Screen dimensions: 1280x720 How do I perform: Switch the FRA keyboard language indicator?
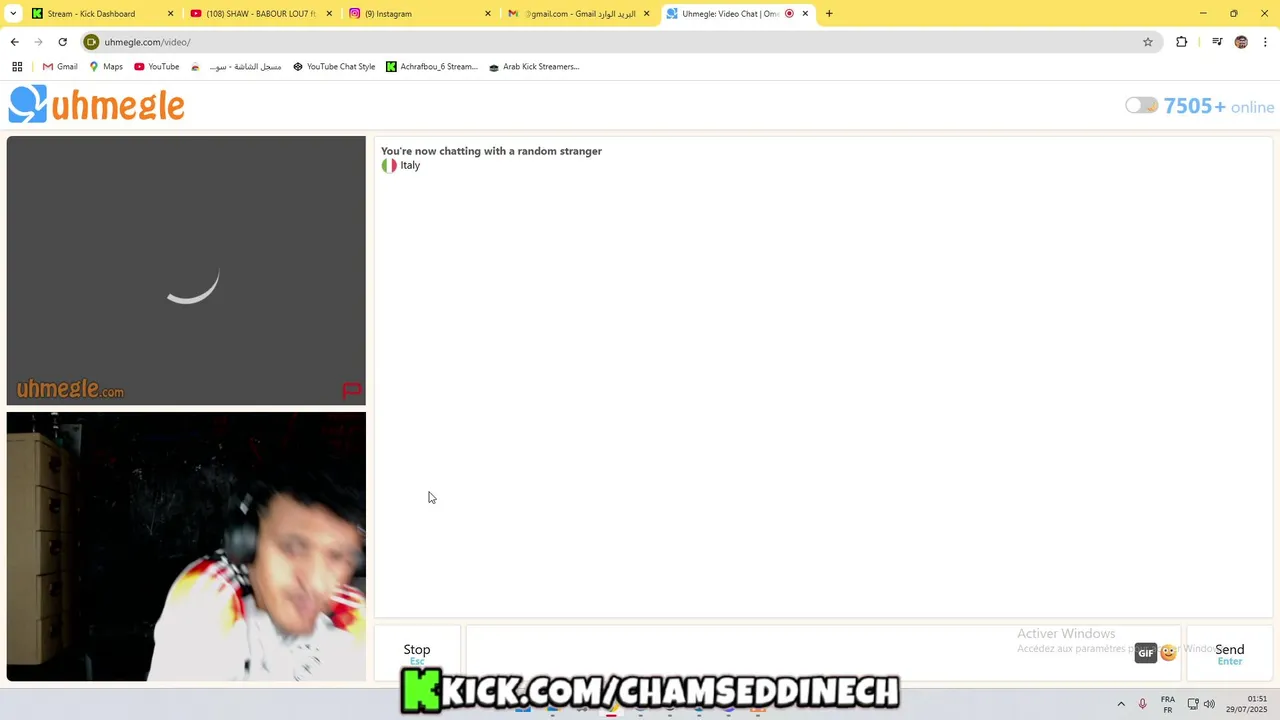click(1167, 704)
